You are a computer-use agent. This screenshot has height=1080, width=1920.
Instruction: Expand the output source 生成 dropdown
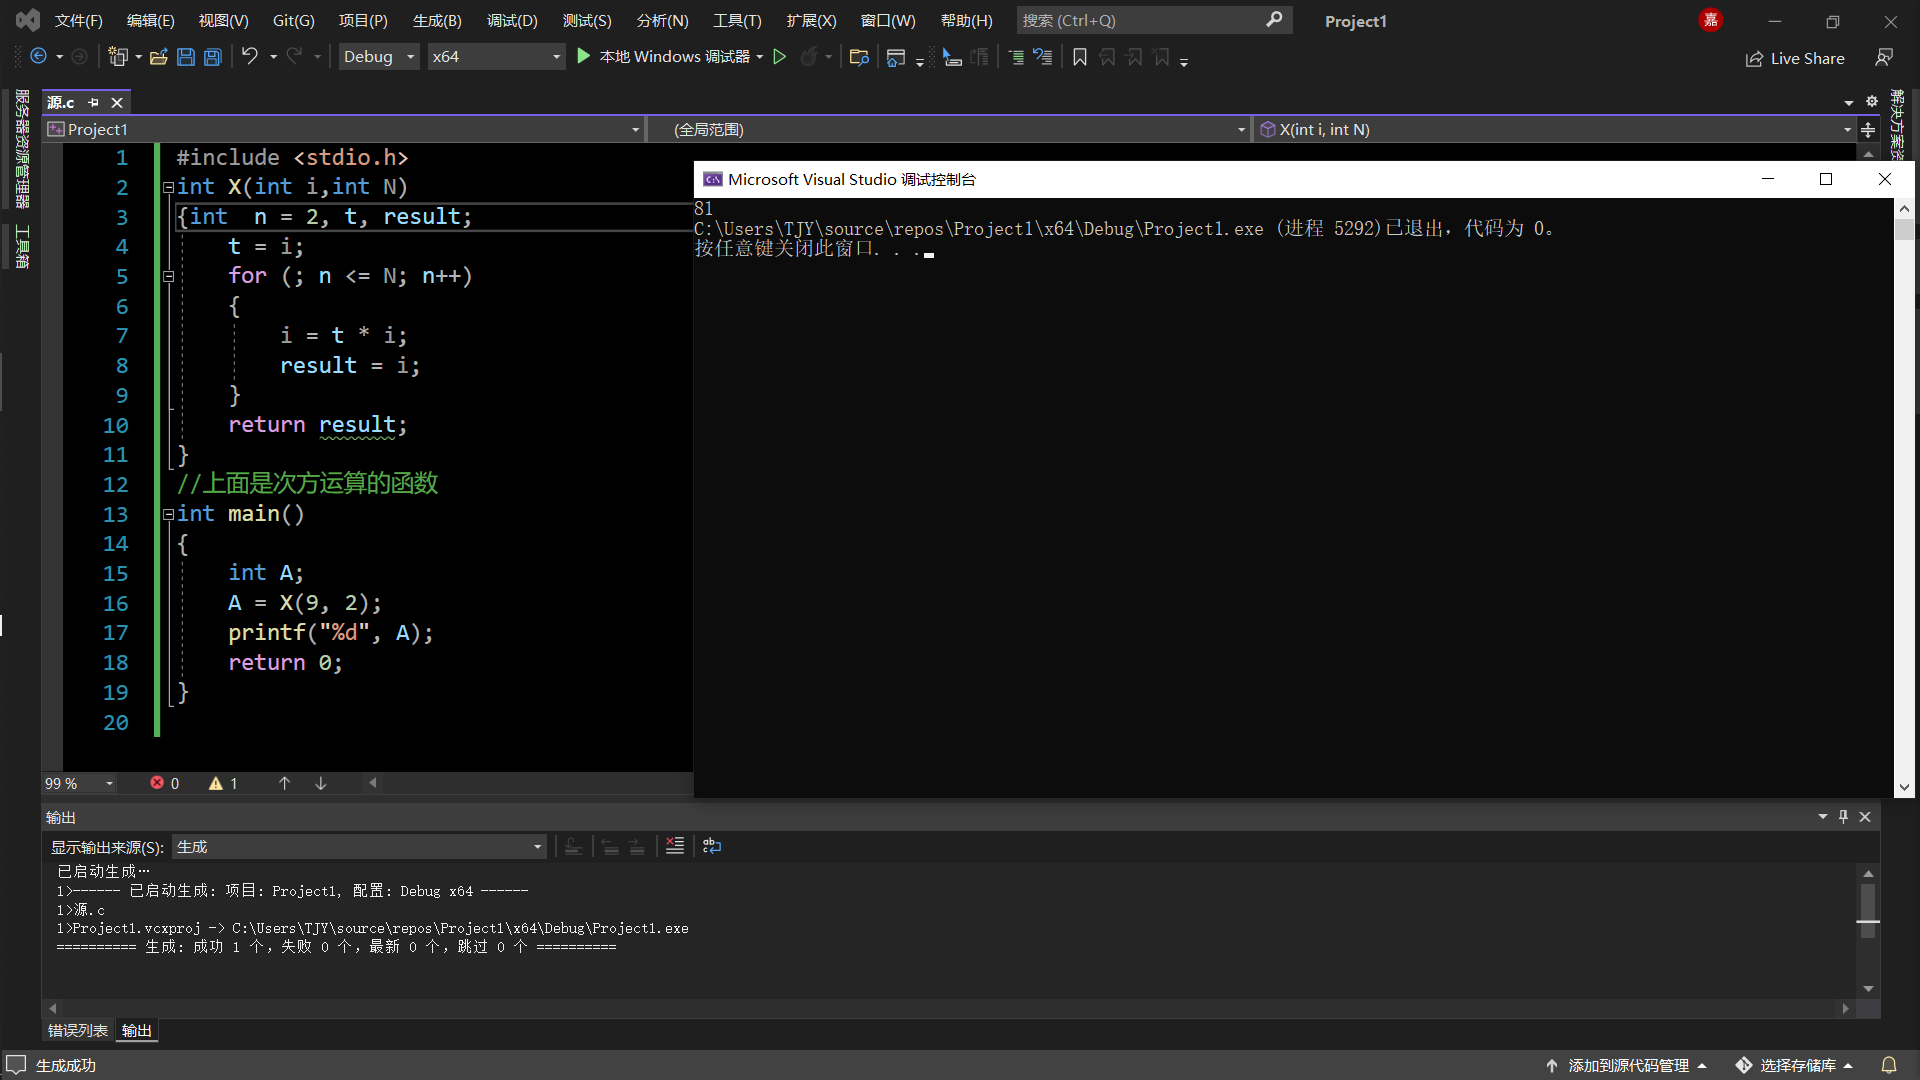click(537, 847)
